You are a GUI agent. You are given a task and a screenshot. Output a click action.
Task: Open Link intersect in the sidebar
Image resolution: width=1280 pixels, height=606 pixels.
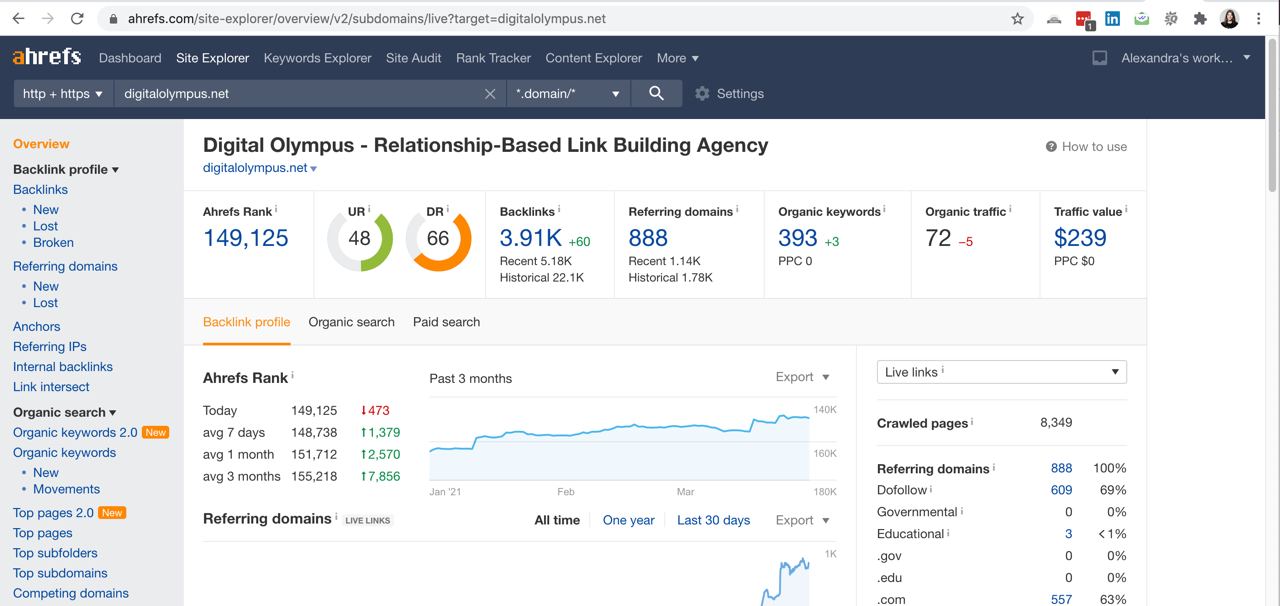51,386
